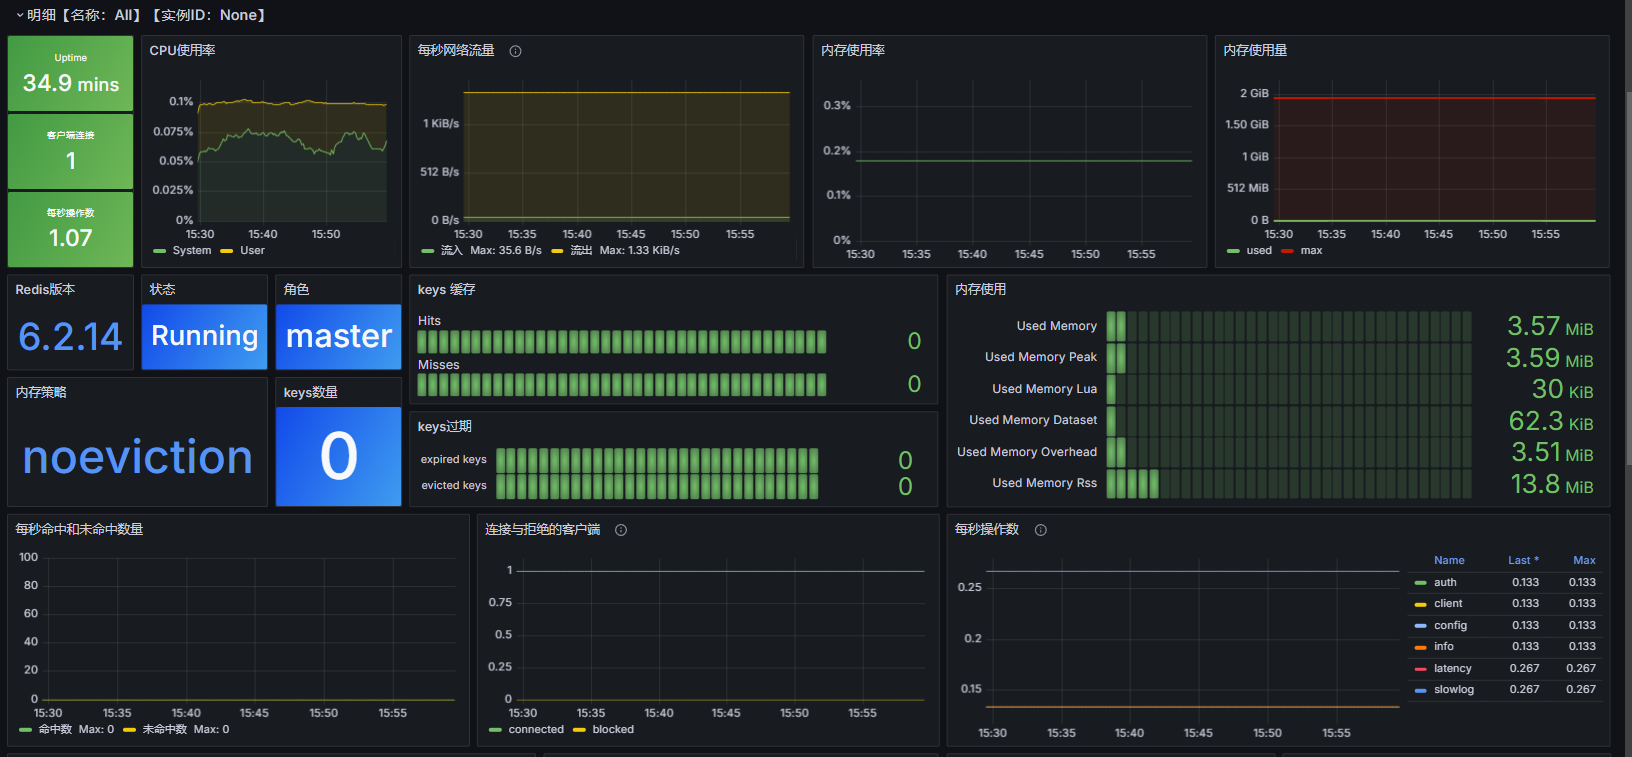Click the 6.2.14 Redis version value
The image size is (1632, 757).
(x=70, y=337)
